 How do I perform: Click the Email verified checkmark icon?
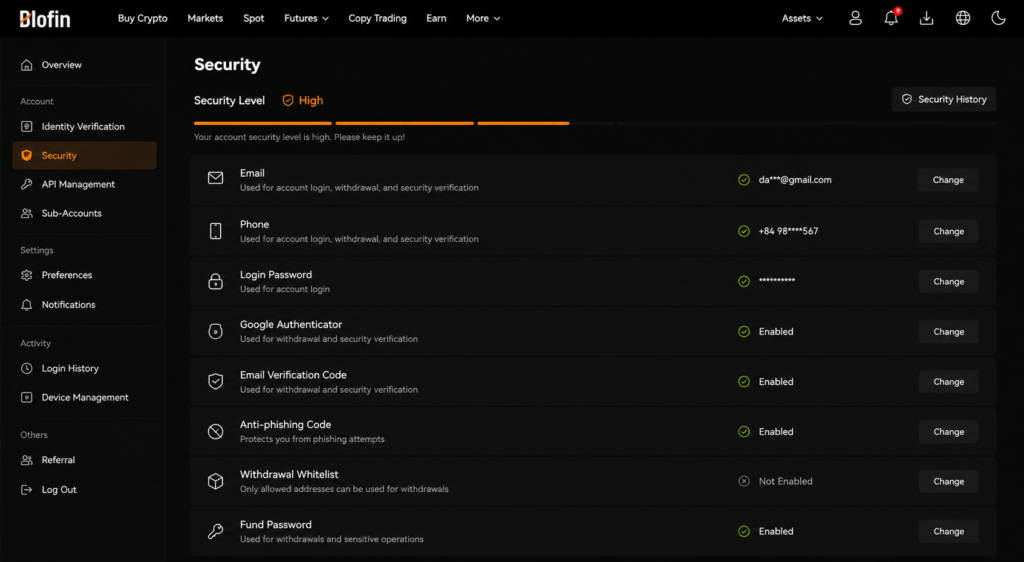pos(744,180)
